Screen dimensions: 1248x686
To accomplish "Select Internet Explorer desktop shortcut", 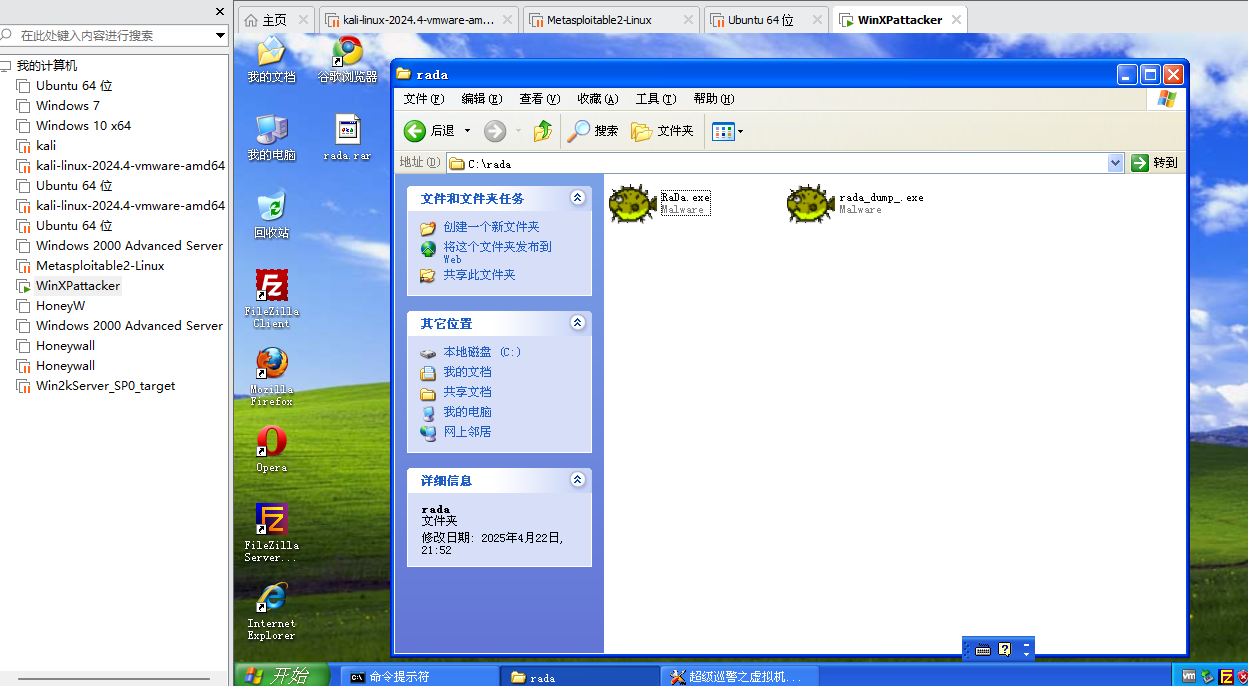I will pos(271,610).
